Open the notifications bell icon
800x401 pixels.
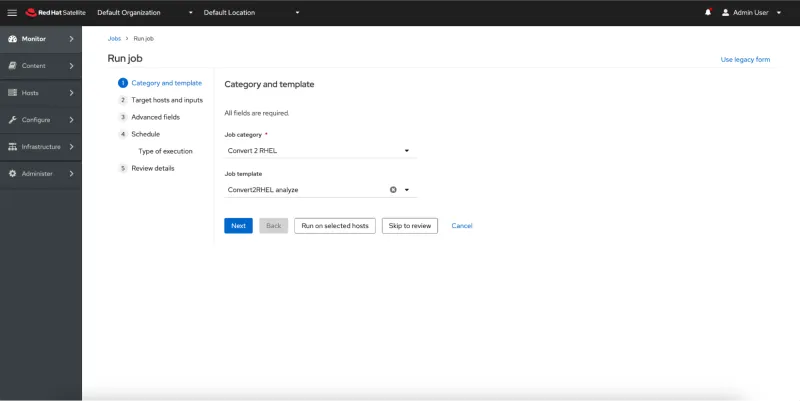click(708, 12)
